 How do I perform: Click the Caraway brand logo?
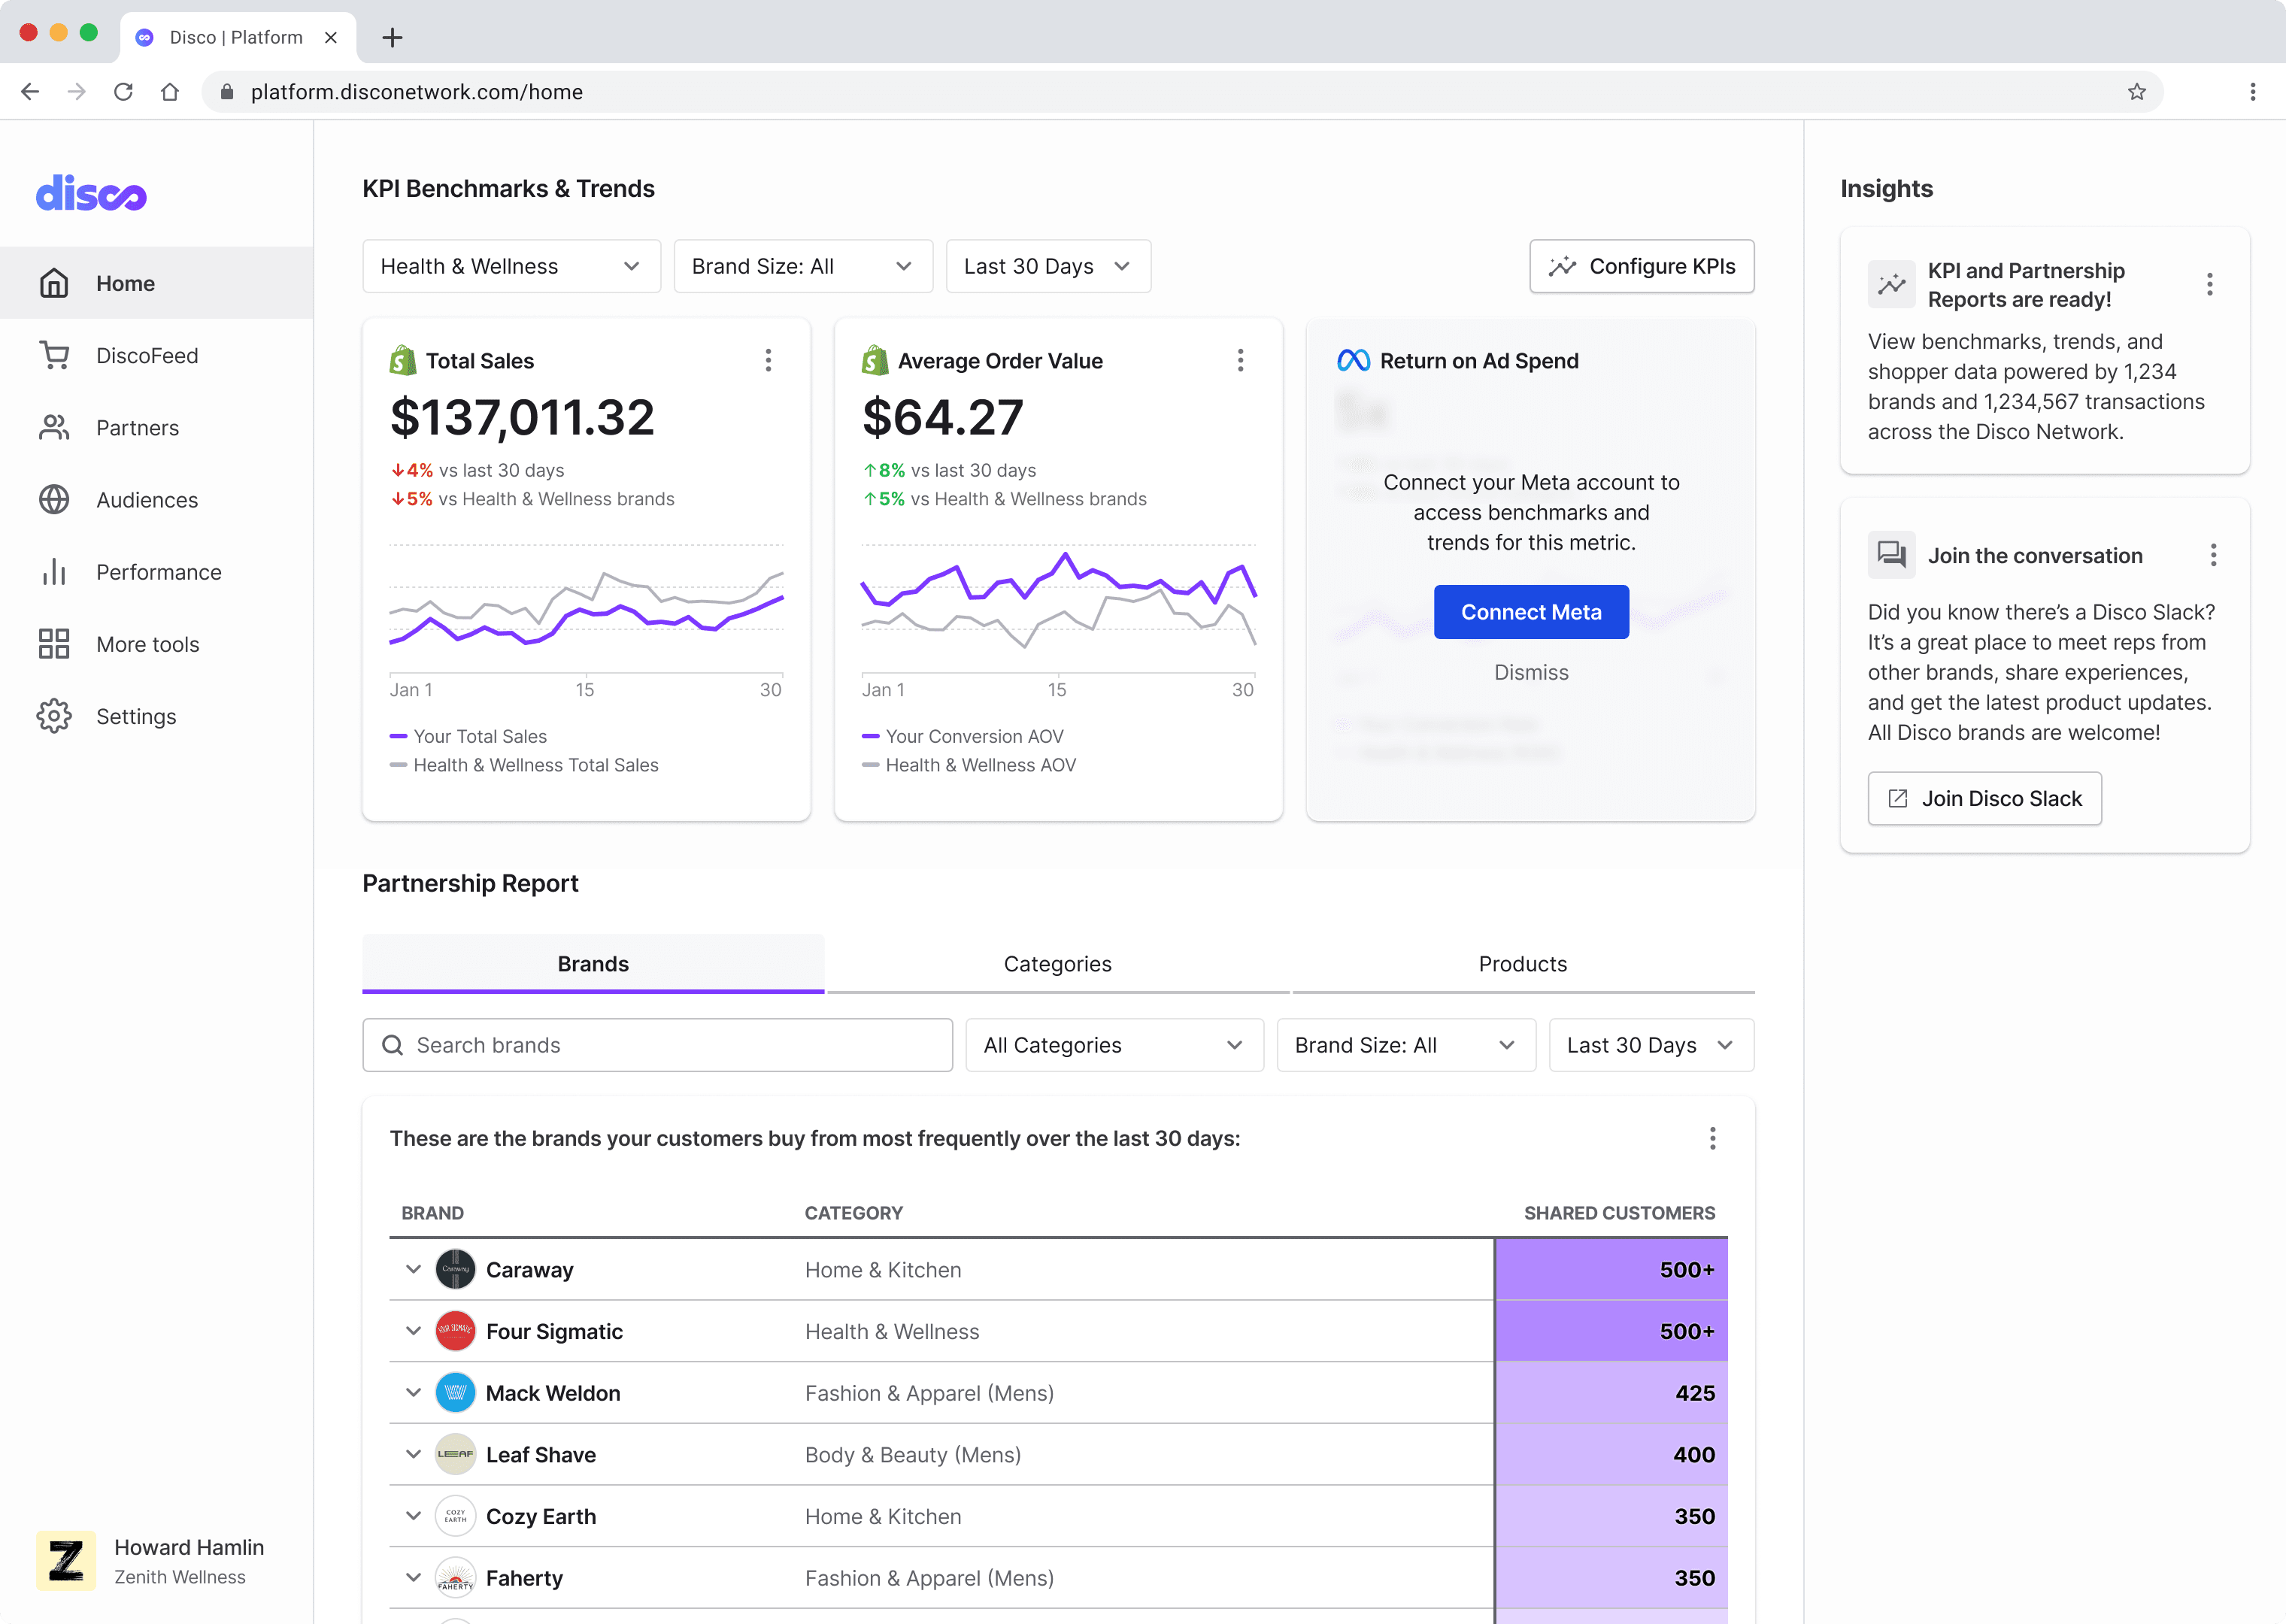pyautogui.click(x=455, y=1269)
